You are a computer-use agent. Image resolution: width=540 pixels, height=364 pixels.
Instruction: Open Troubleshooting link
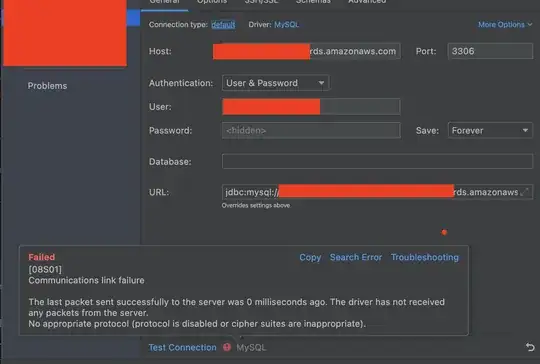425,258
